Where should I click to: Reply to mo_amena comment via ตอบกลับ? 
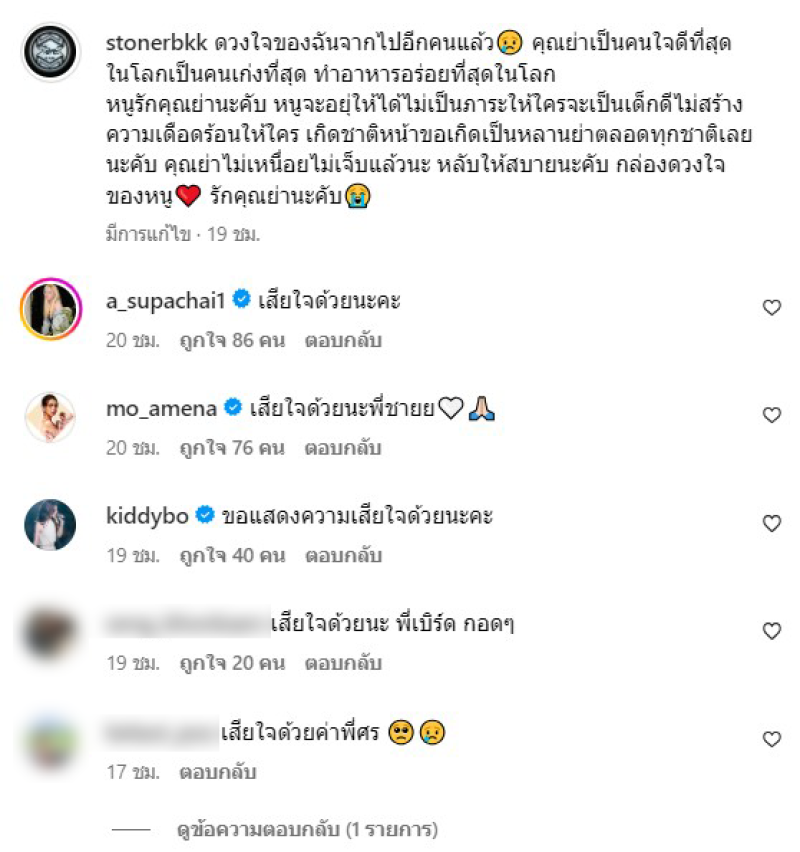pos(343,448)
